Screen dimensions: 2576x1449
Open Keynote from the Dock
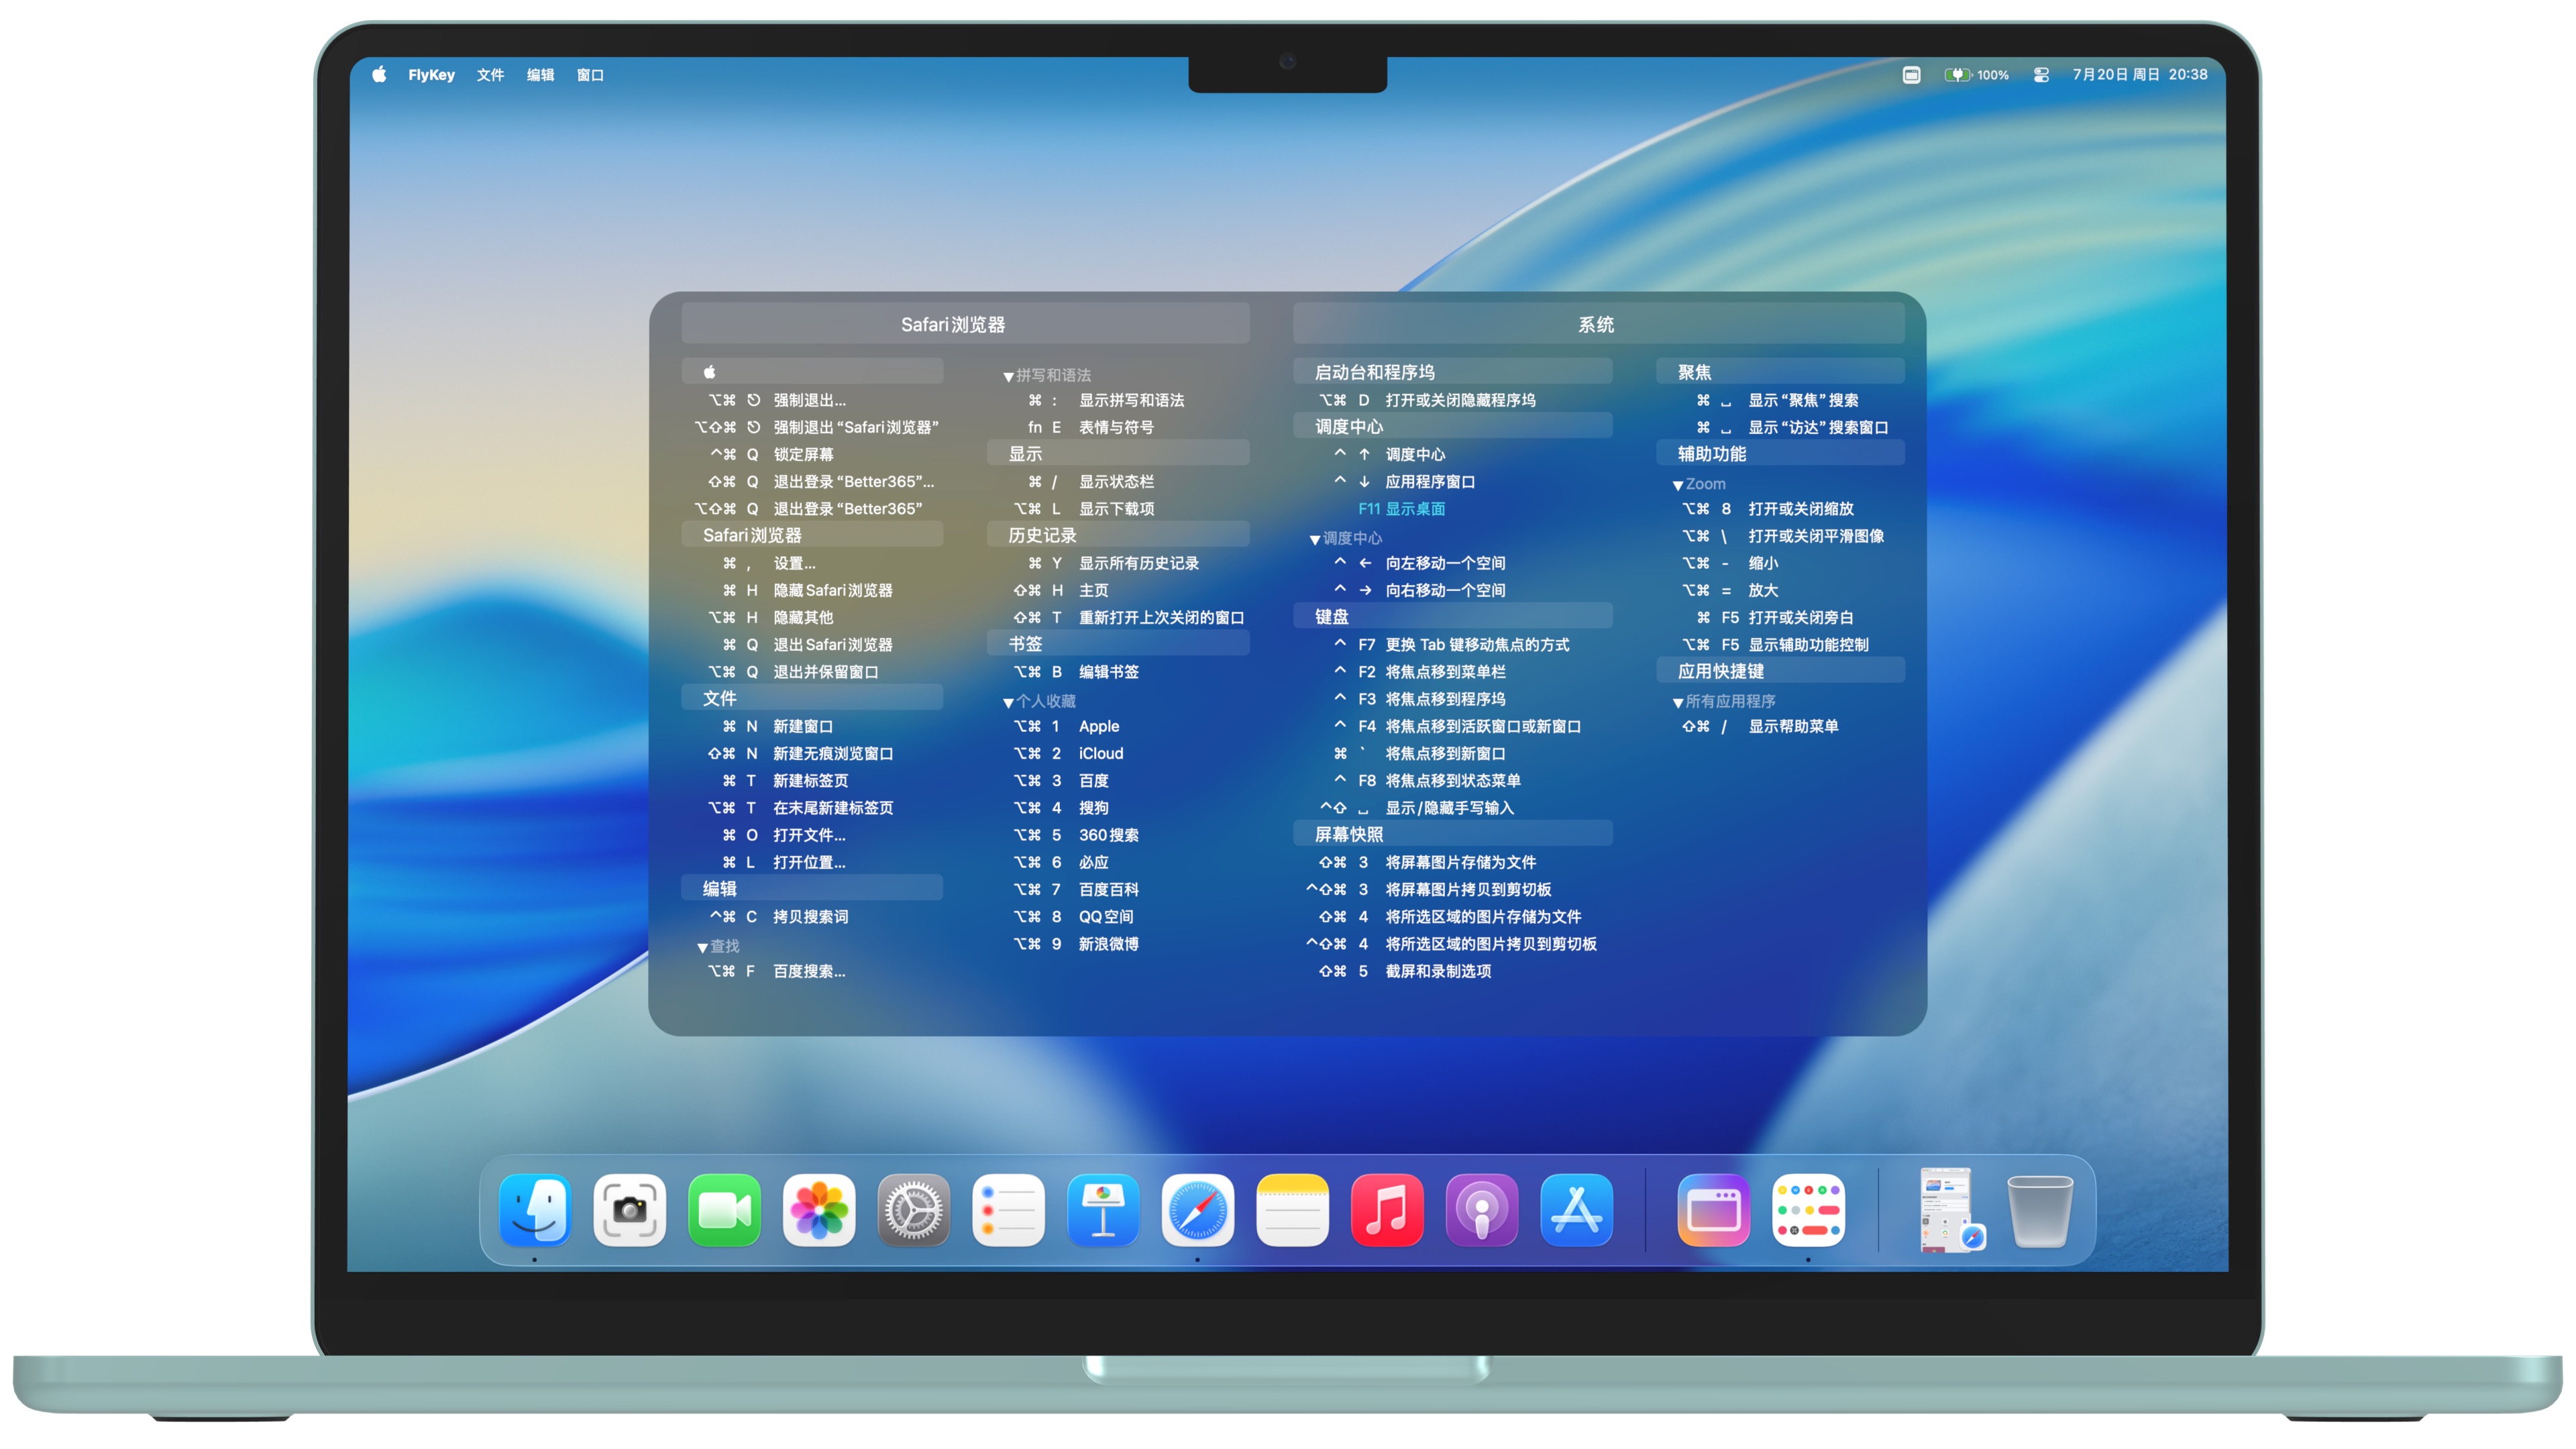[x=1102, y=1211]
